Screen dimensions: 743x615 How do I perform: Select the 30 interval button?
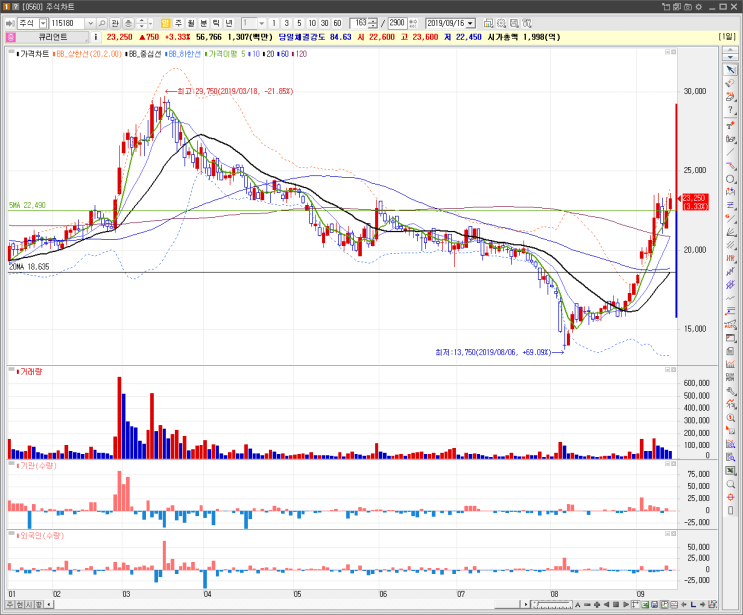[325, 23]
